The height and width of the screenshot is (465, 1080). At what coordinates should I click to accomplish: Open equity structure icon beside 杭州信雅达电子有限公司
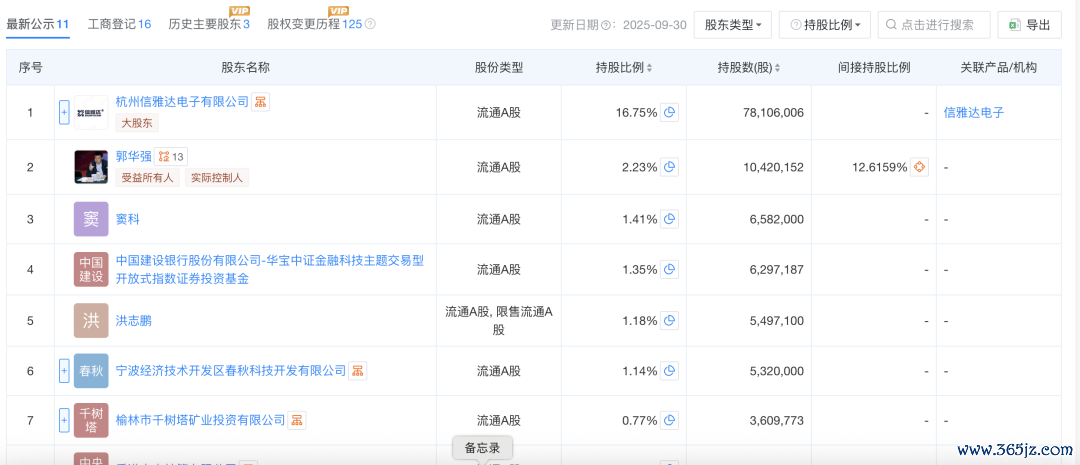click(x=260, y=102)
